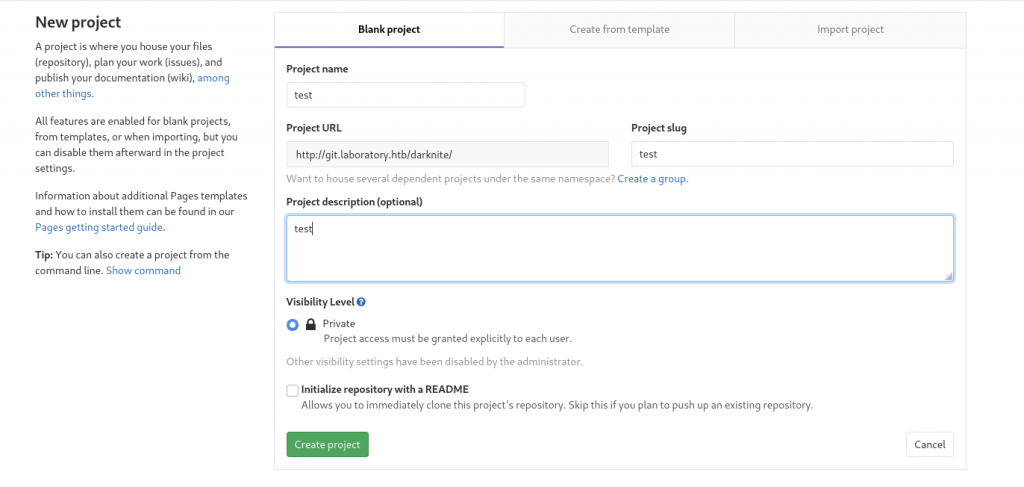Screen dimensions: 1024x487
Task: Switch to the Blank project tab
Action: tap(389, 30)
